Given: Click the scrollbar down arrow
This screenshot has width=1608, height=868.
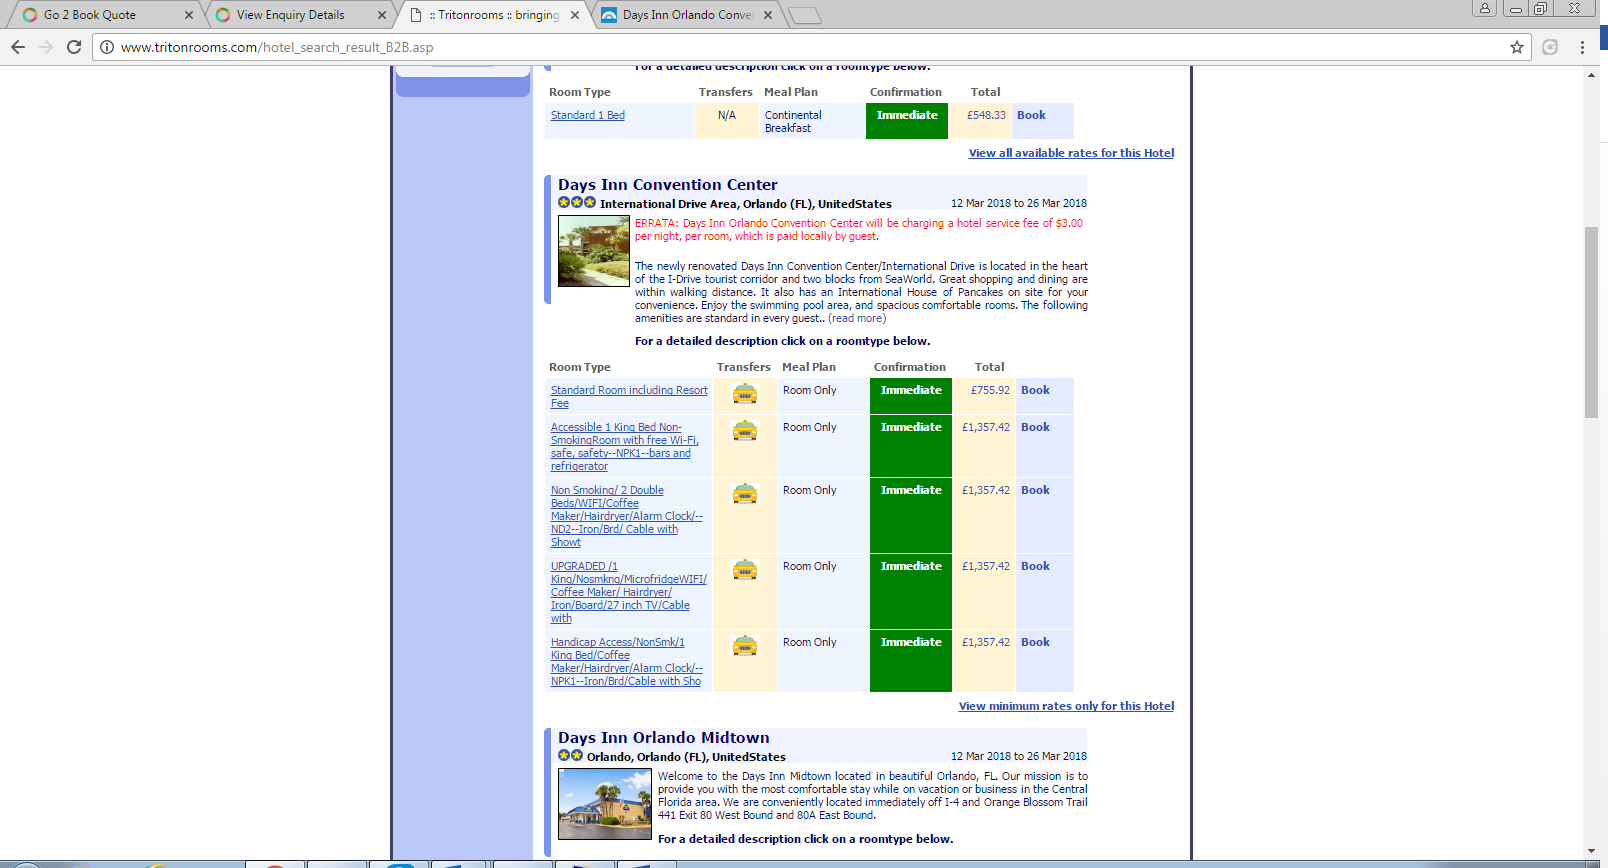Looking at the screenshot, I should coord(1591,851).
